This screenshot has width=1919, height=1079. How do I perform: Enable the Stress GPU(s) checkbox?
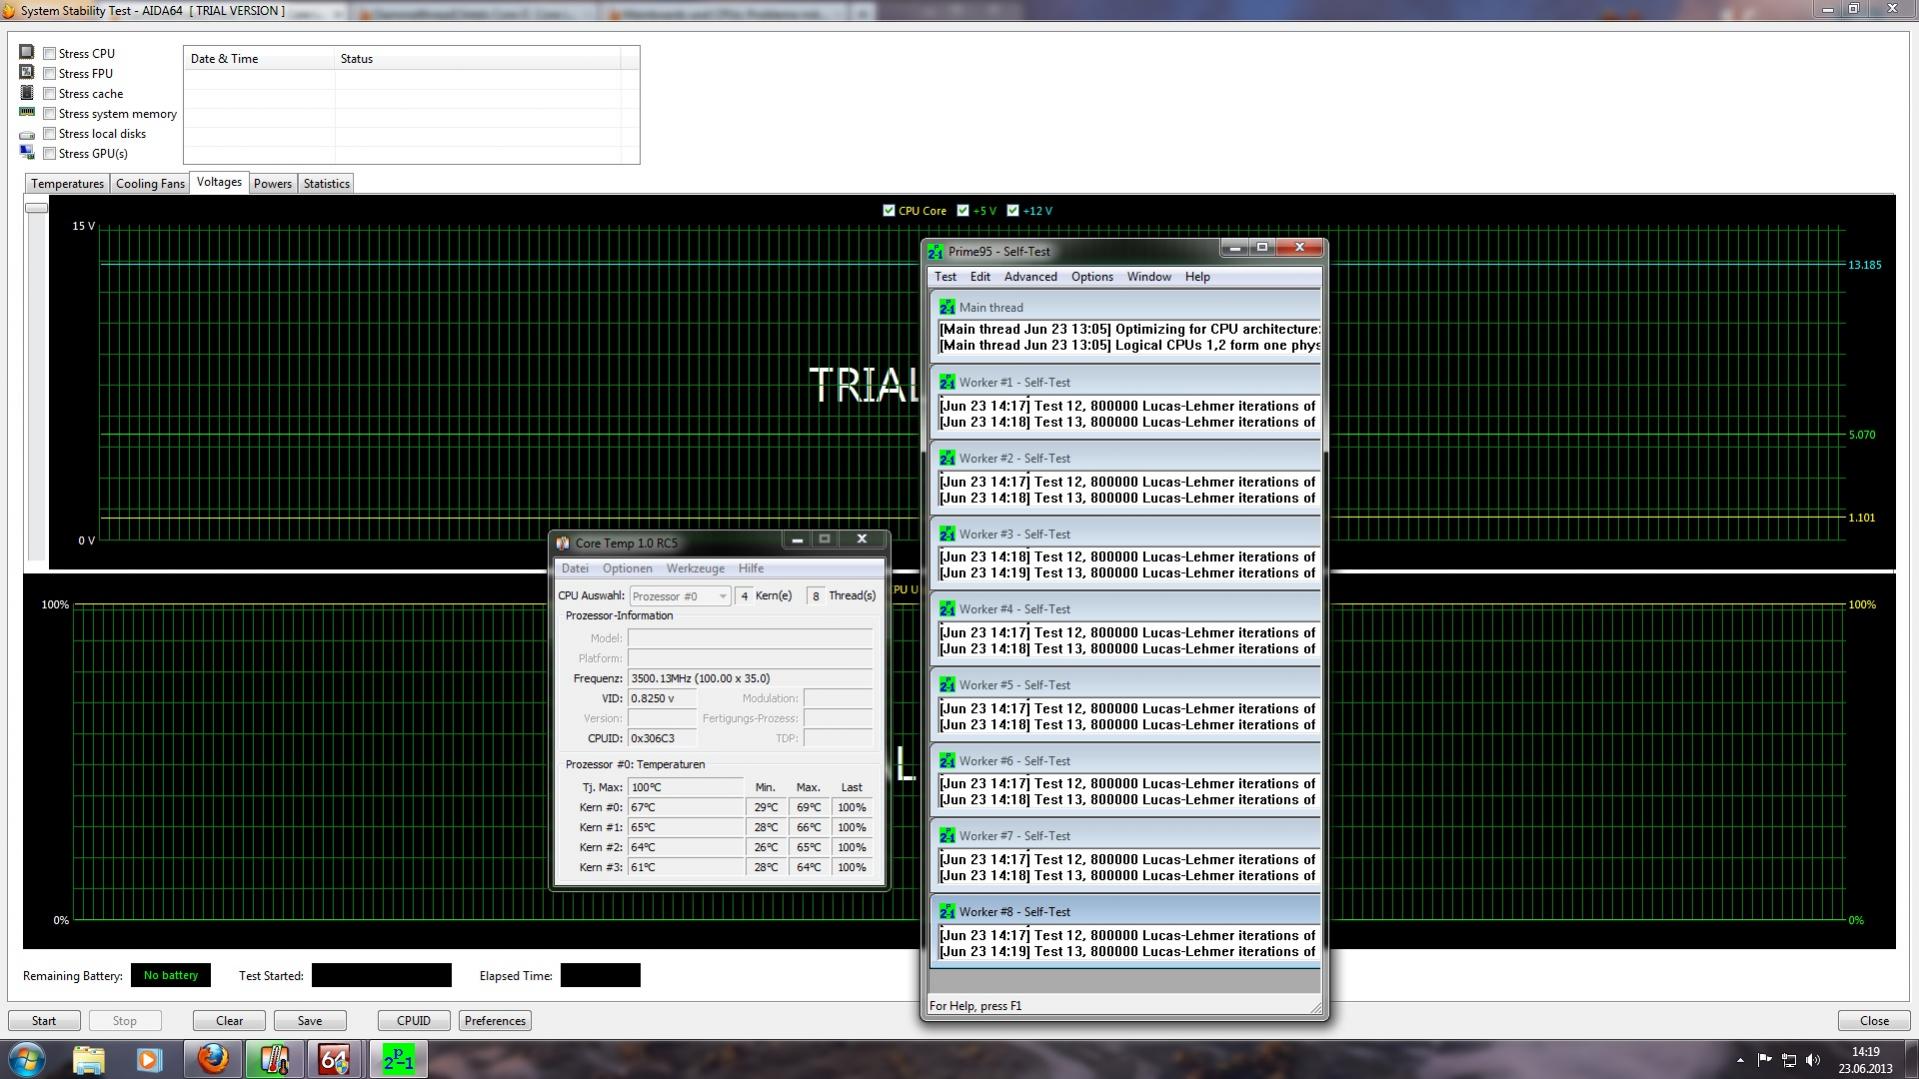click(x=49, y=154)
